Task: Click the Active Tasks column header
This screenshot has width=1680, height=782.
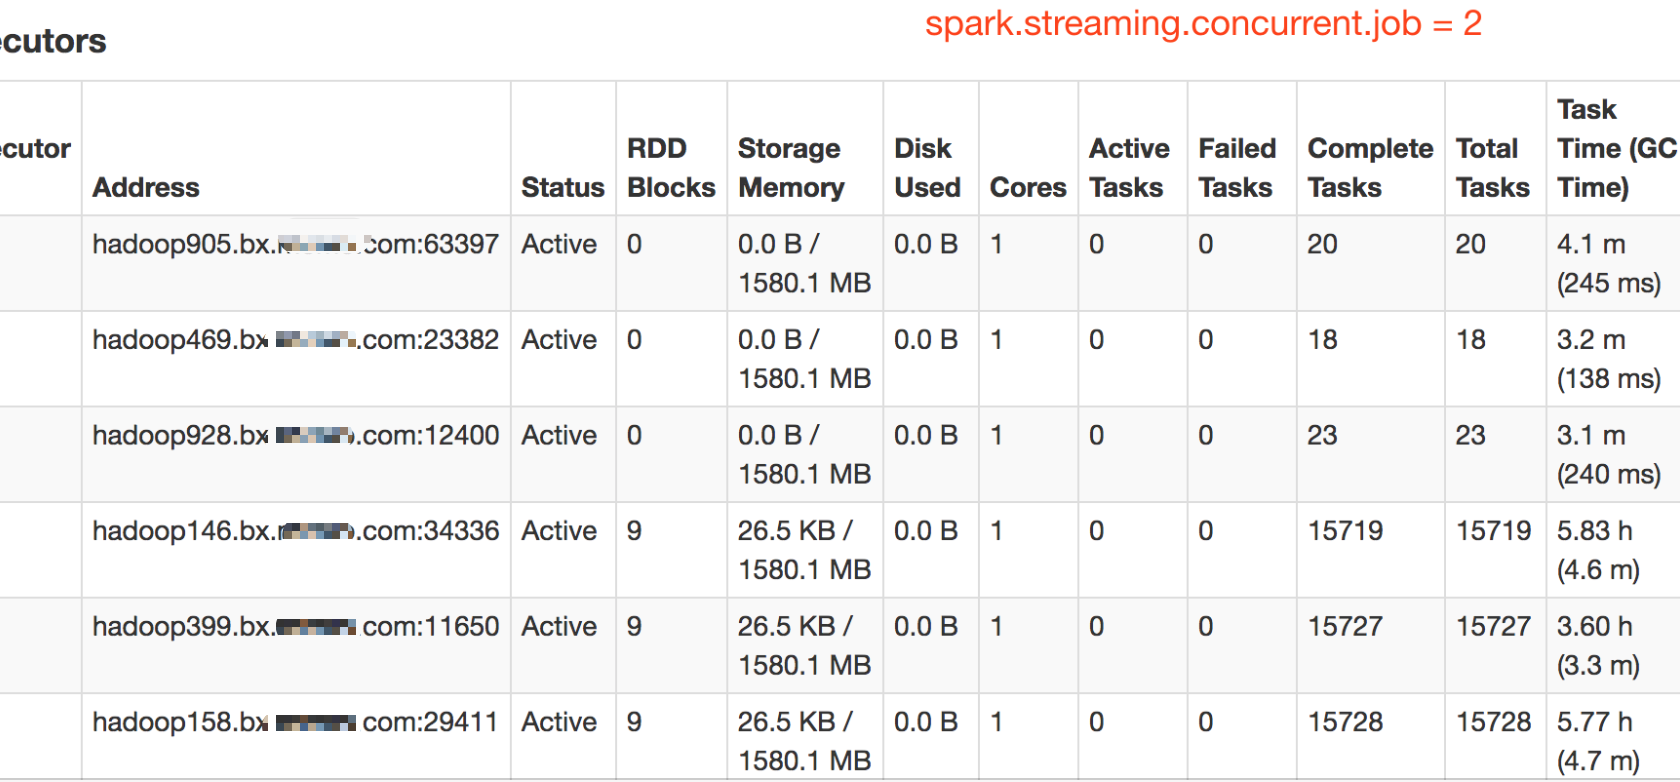Action: pyautogui.click(x=1129, y=167)
